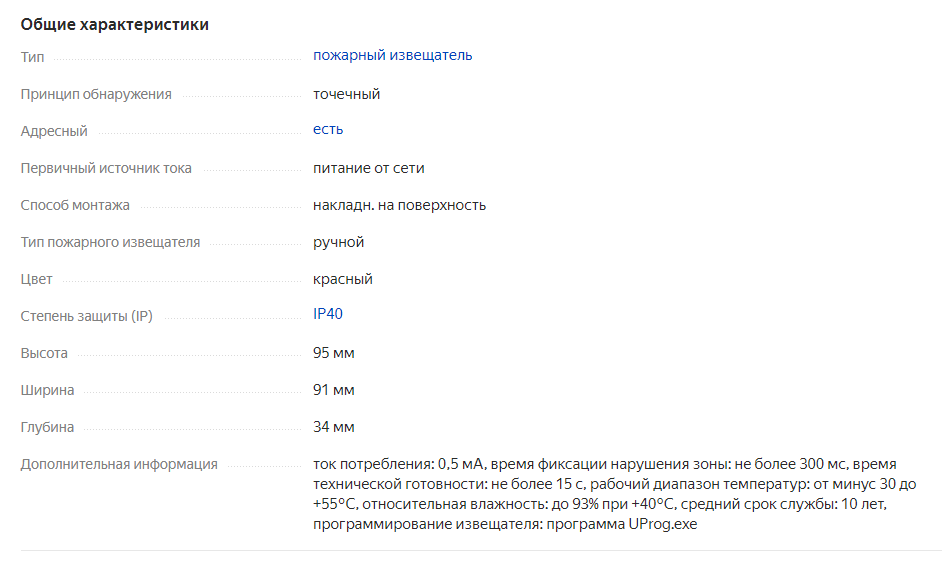The width and height of the screenshot is (942, 563).
Task: Click the "ручной" value text
Action: 338,243
